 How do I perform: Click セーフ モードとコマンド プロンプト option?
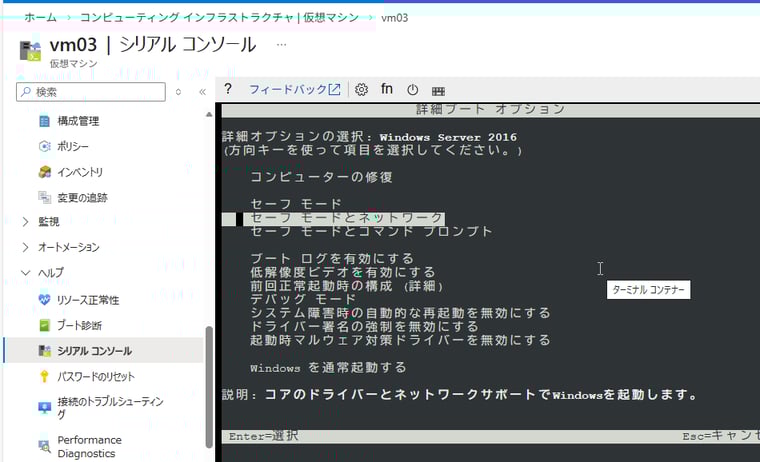[x=371, y=231]
